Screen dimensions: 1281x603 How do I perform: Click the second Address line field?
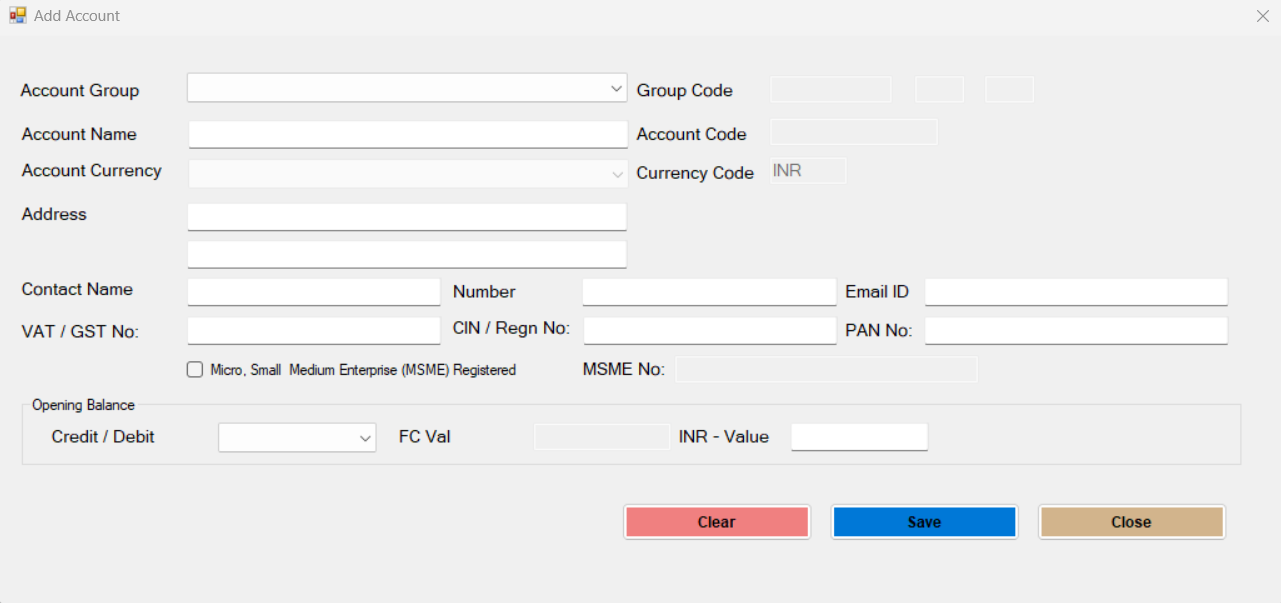point(407,254)
